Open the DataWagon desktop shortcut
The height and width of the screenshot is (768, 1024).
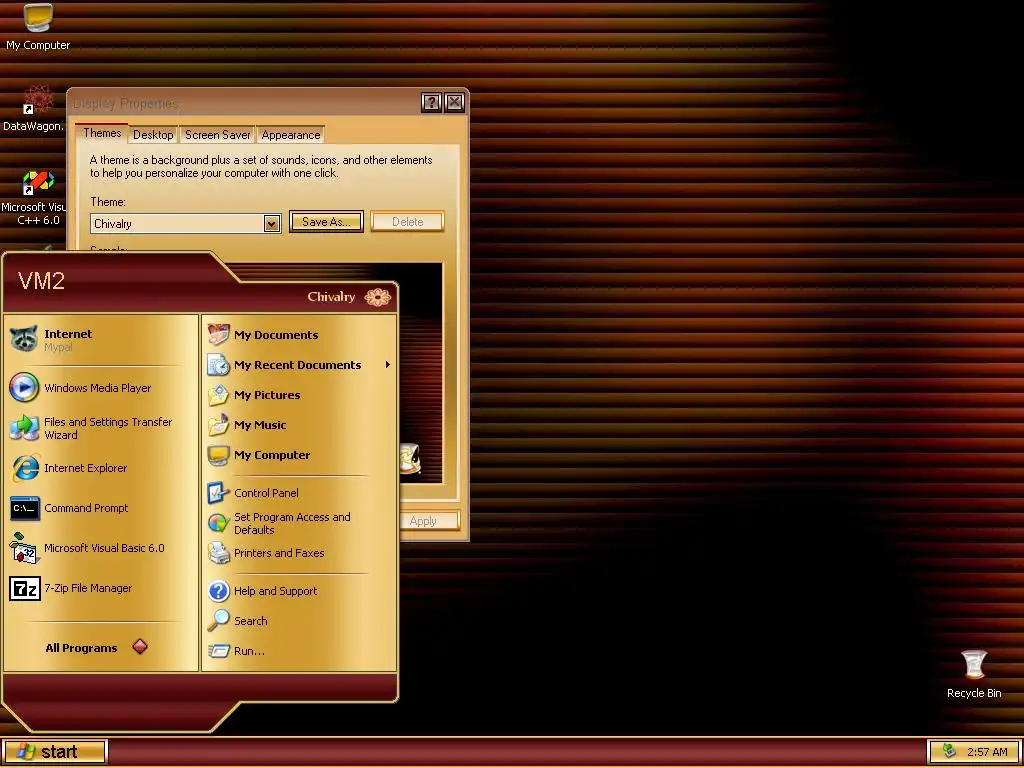[x=38, y=99]
